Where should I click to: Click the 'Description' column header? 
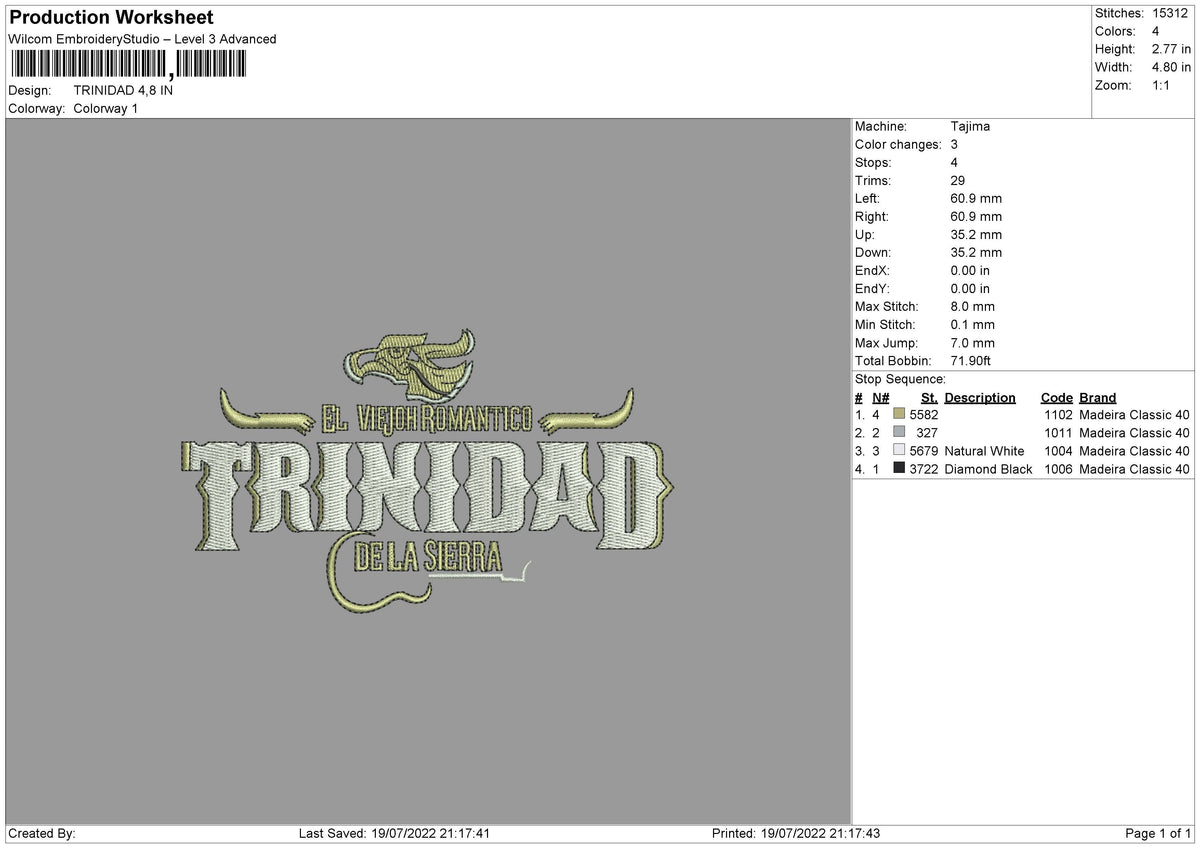coord(980,397)
